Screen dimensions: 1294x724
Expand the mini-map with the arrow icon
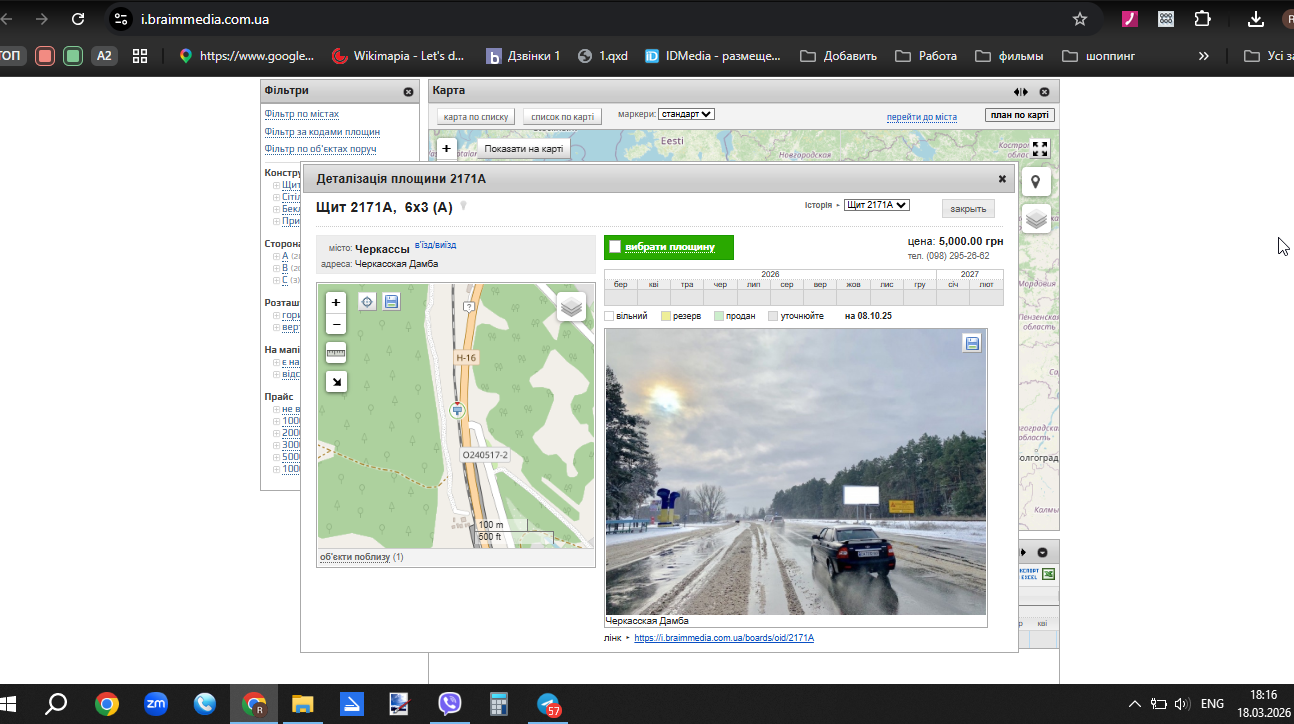336,381
